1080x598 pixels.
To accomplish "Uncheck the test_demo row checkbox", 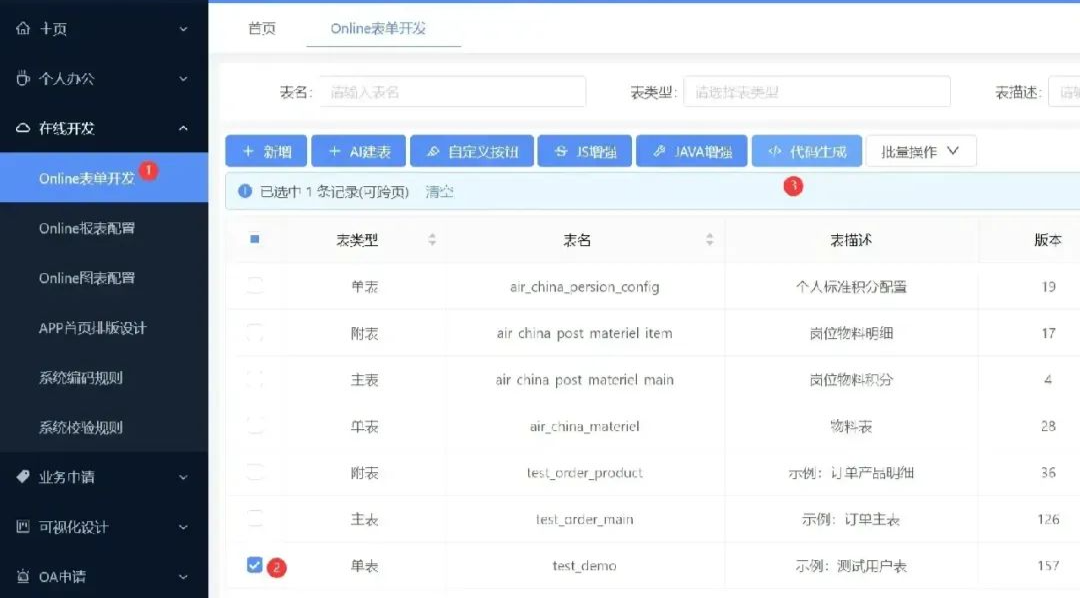I will pyautogui.click(x=254, y=565).
